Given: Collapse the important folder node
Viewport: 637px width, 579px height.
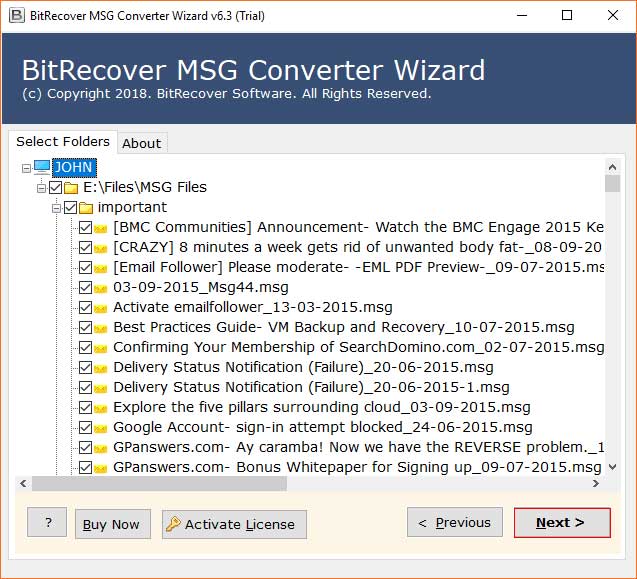Looking at the screenshot, I should pyautogui.click(x=56, y=208).
